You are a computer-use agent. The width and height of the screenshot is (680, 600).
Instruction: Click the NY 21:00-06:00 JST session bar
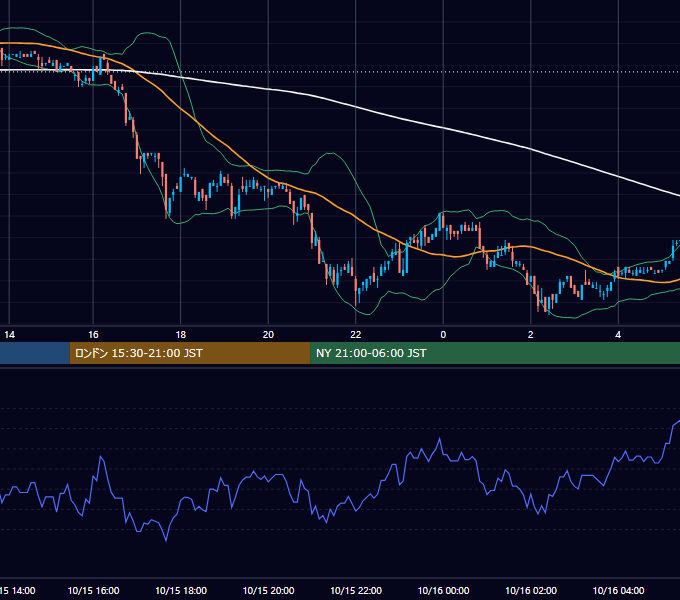(495, 353)
